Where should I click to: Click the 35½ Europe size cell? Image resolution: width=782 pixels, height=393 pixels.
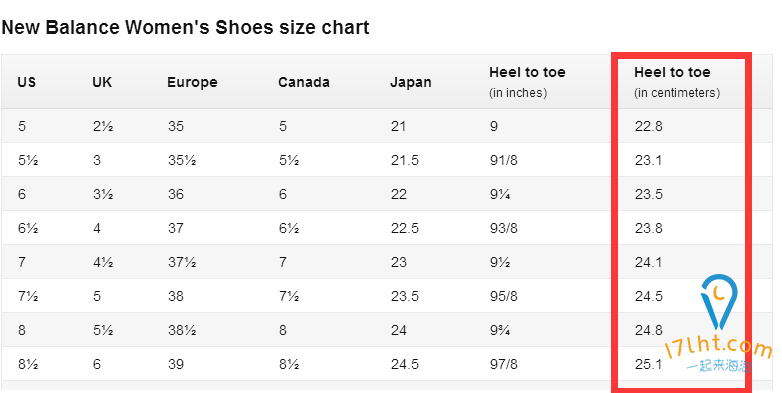tap(182, 160)
